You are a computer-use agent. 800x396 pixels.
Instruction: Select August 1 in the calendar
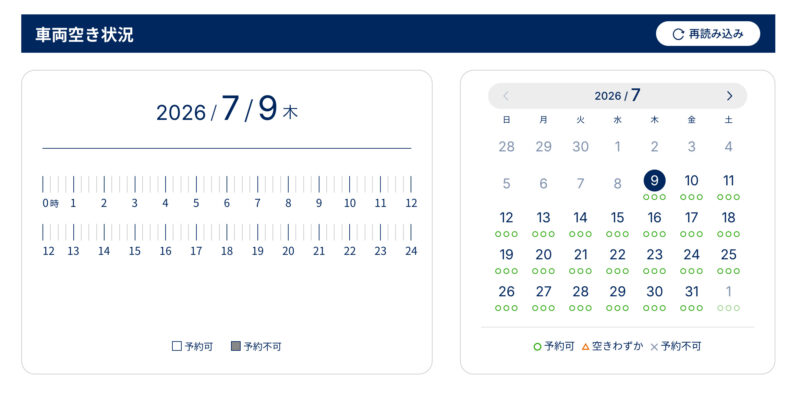[729, 292]
